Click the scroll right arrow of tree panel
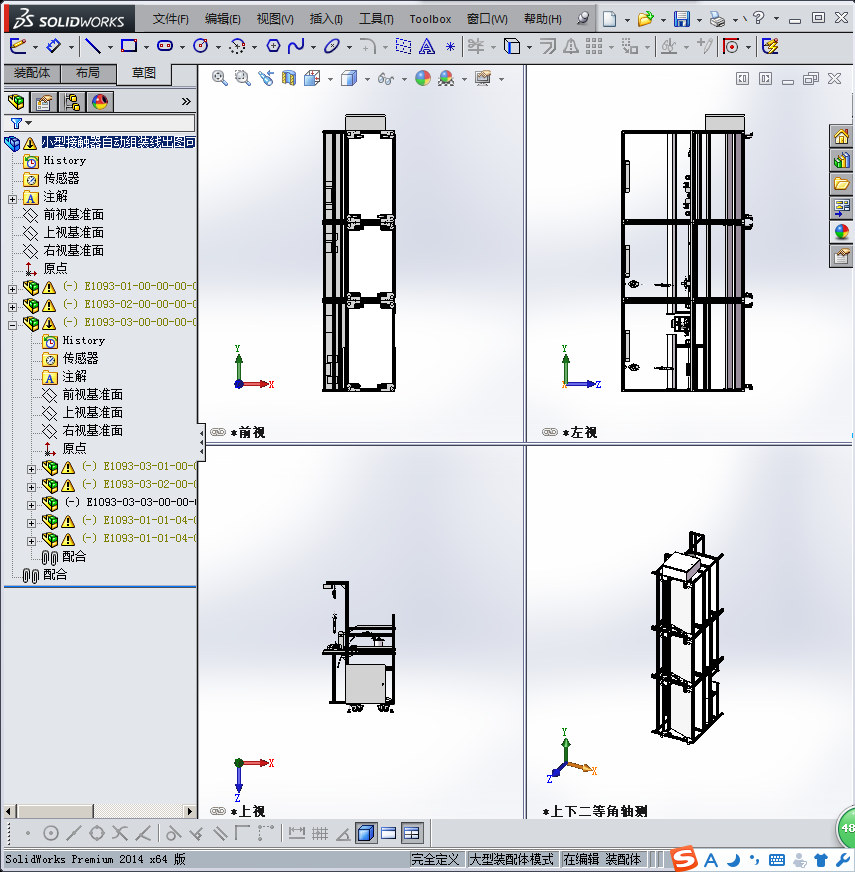 (190, 811)
